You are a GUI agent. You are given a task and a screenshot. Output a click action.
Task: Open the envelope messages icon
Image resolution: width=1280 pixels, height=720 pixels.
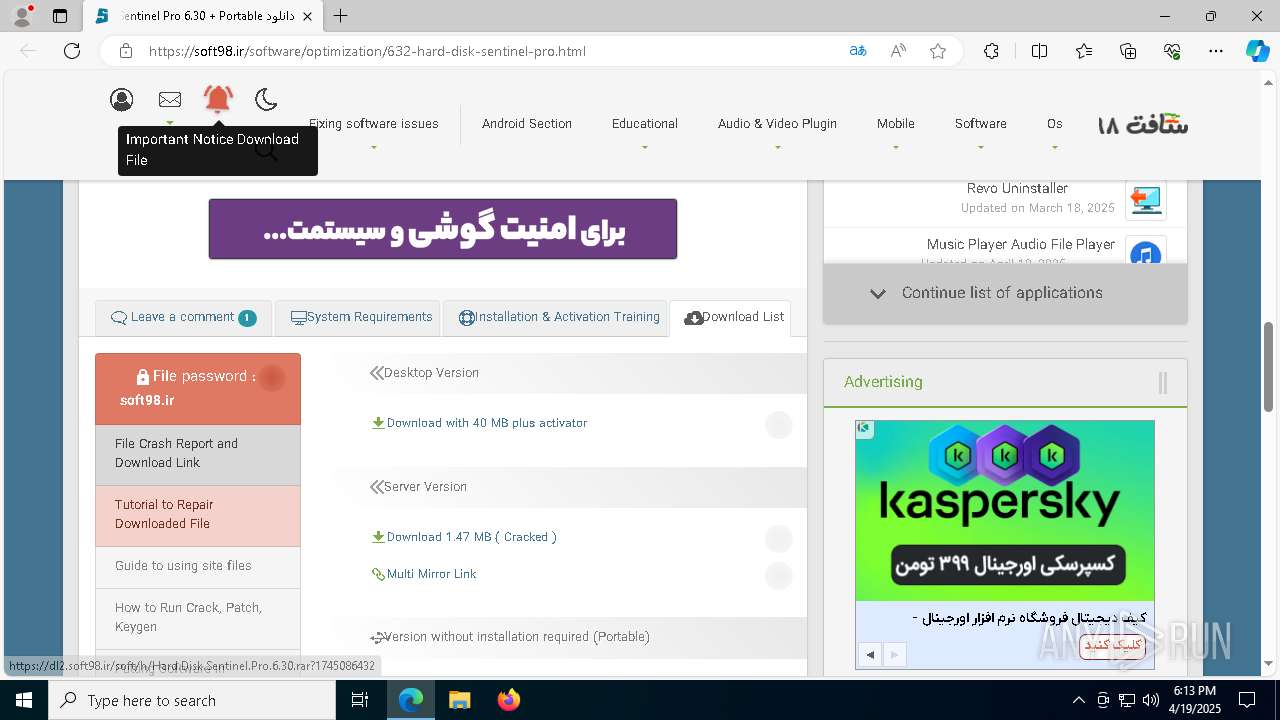coord(170,99)
